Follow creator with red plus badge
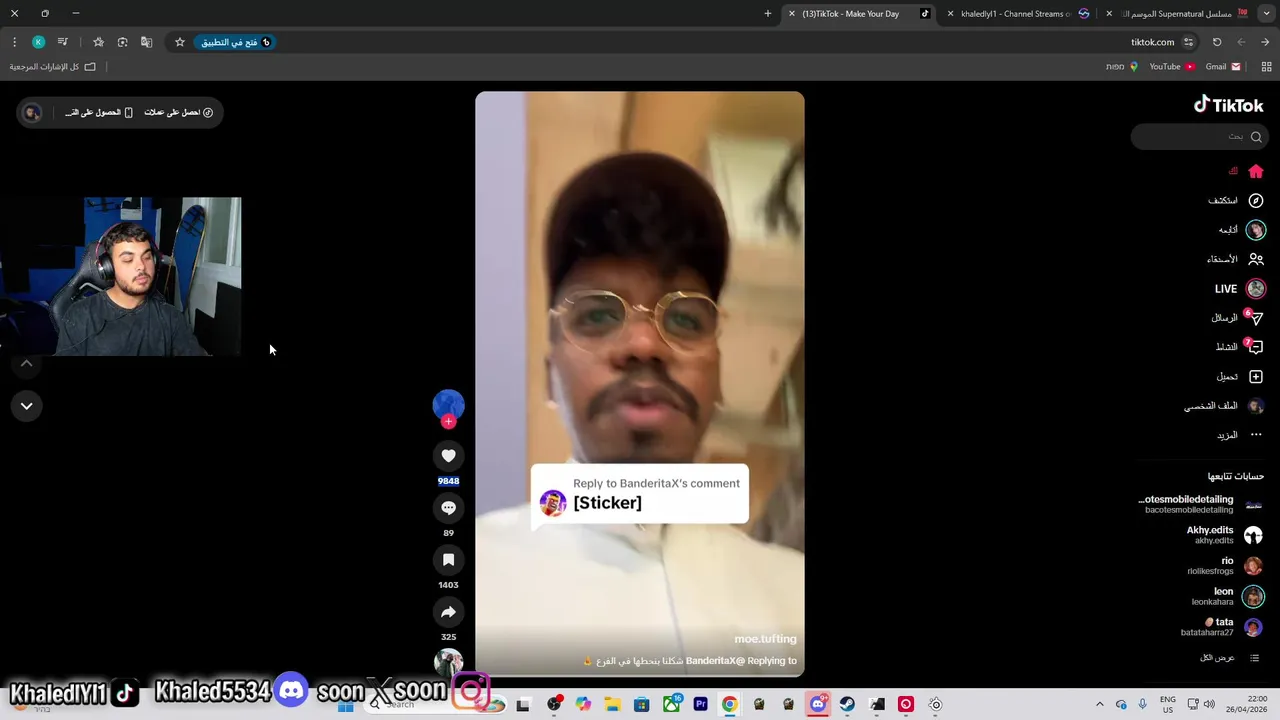This screenshot has width=1280, height=720. 448,422
